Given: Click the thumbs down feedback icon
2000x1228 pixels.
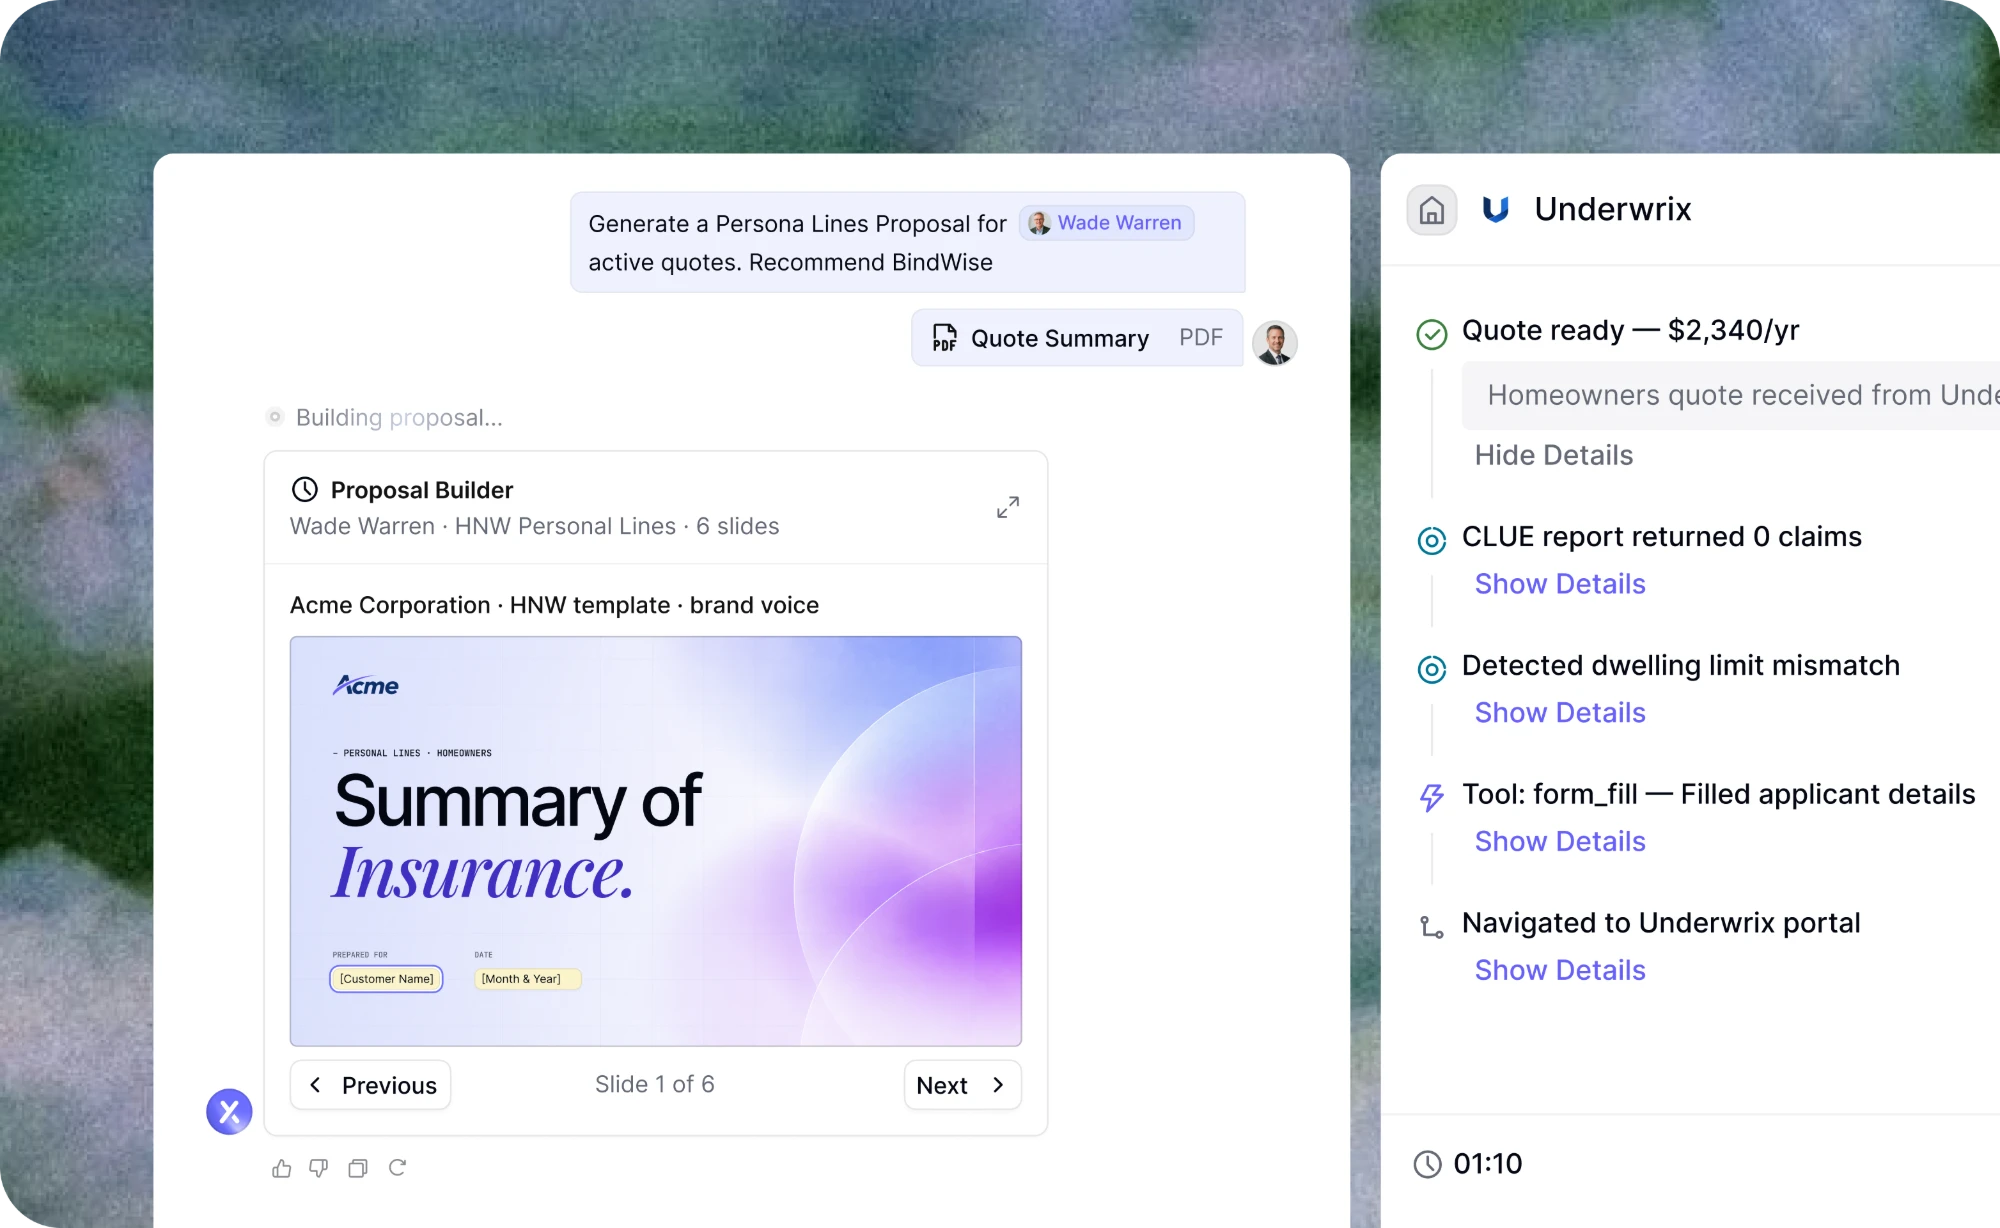Looking at the screenshot, I should (x=319, y=1168).
